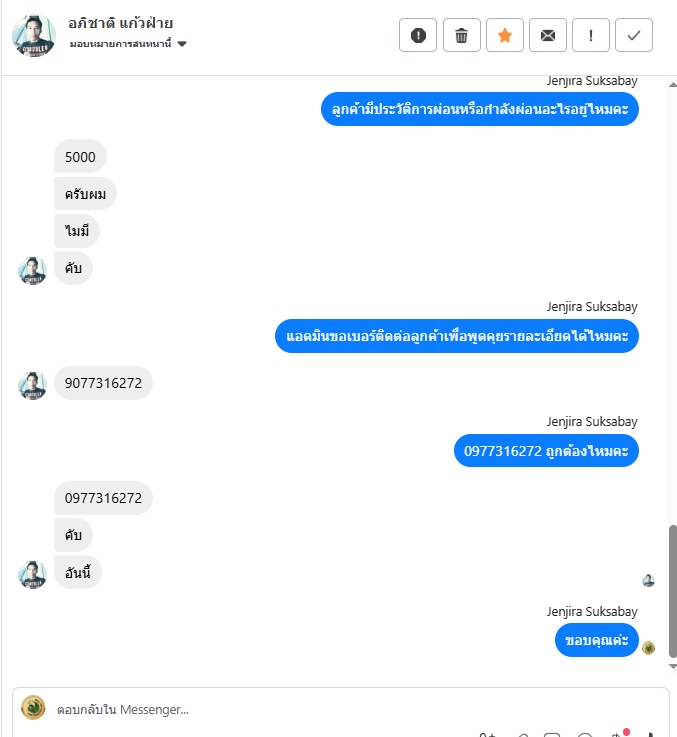Select the 0977316272 customer message bubble
Image resolution: width=677 pixels, height=737 pixels.
tap(103, 498)
